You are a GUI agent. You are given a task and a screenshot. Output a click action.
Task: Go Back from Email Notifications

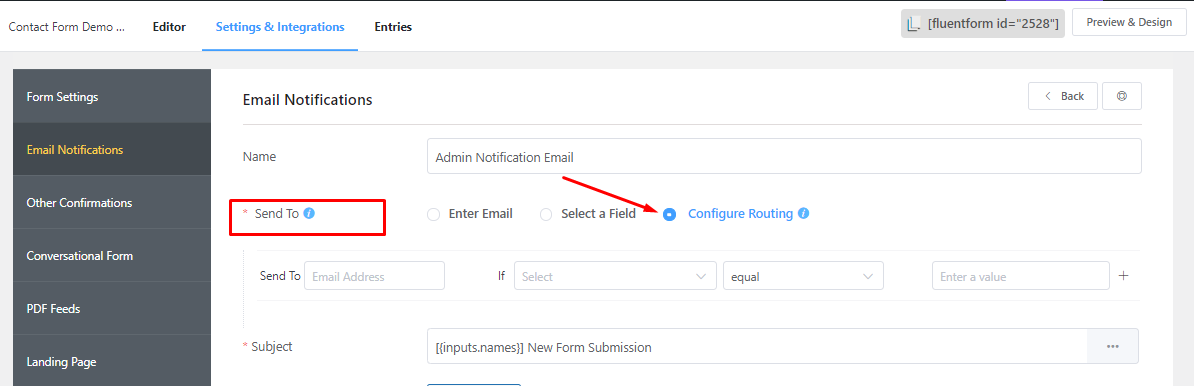point(1063,96)
